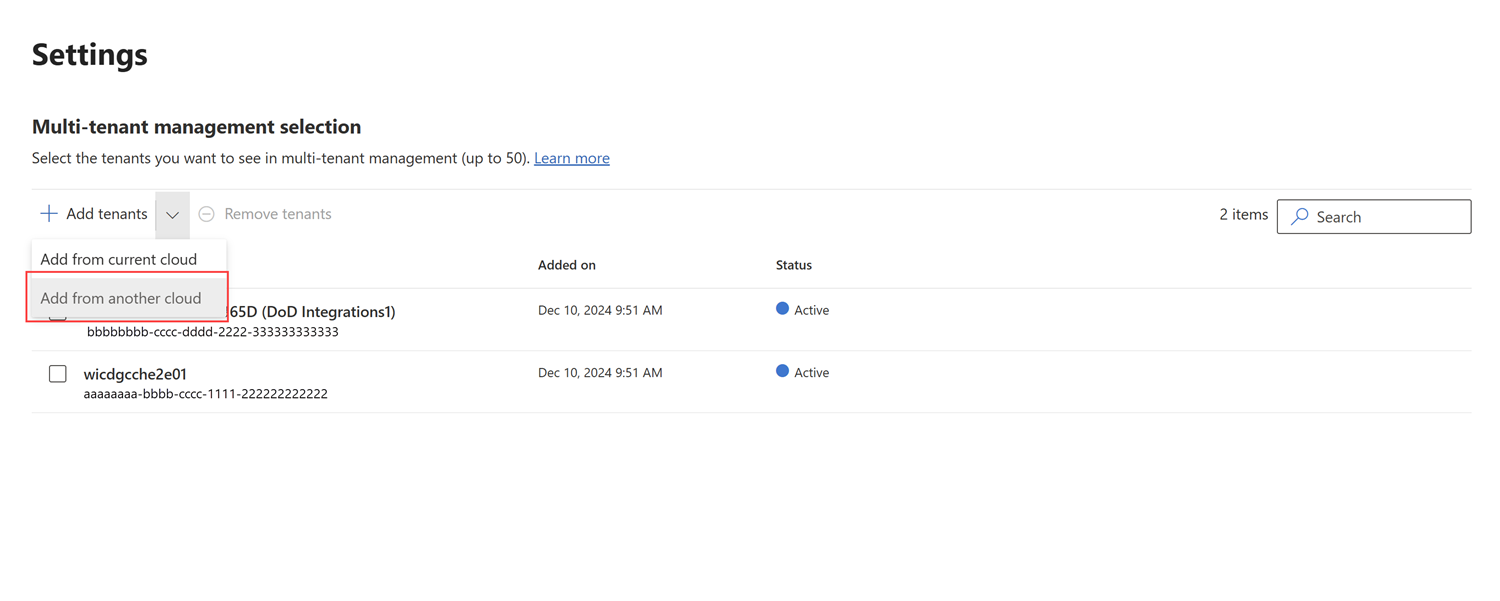Select the DoD Integrations1 tenant name
Screen dimensions: 1500x601
[312, 312]
